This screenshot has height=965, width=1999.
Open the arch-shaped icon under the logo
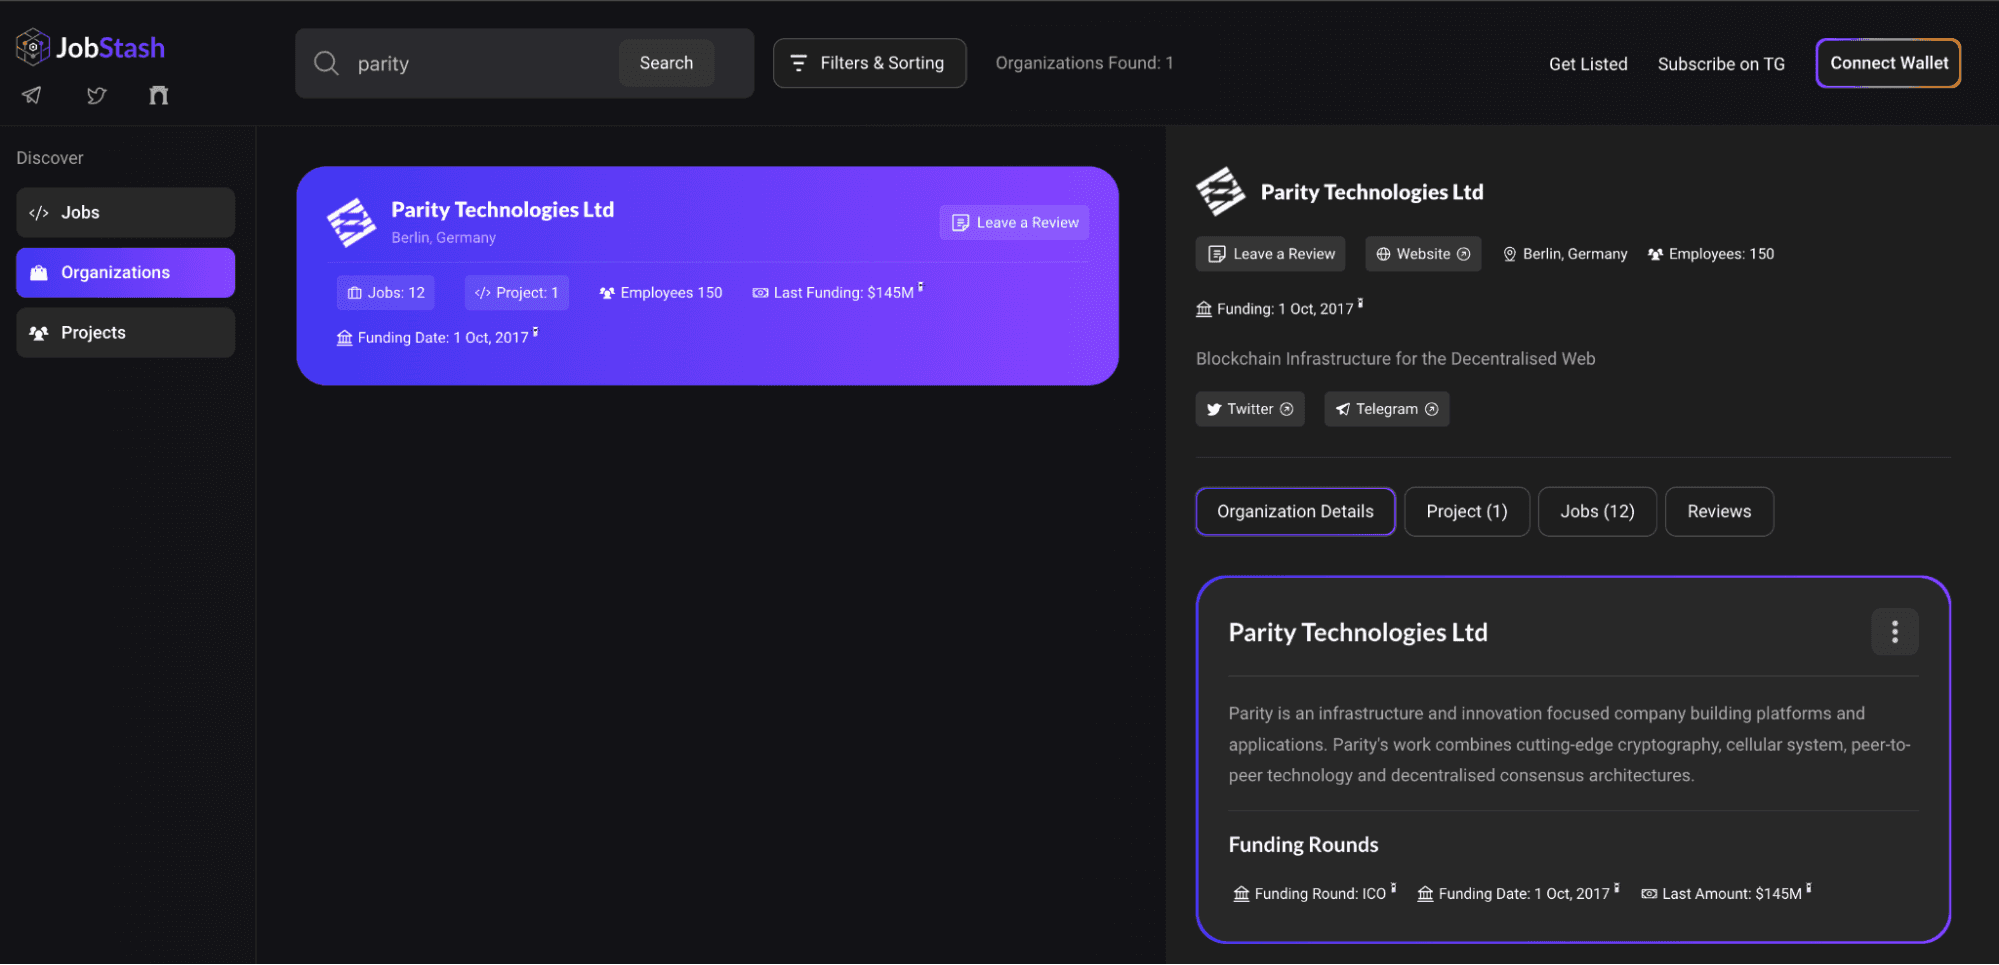pyautogui.click(x=158, y=95)
